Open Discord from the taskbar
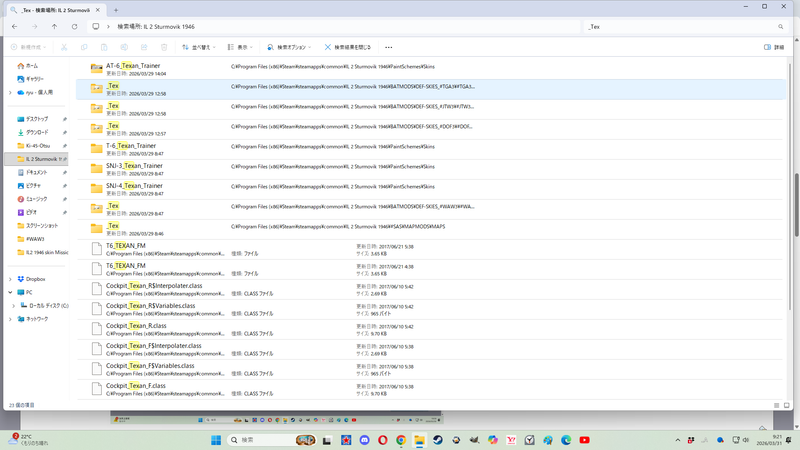800x450 pixels. [x=364, y=440]
